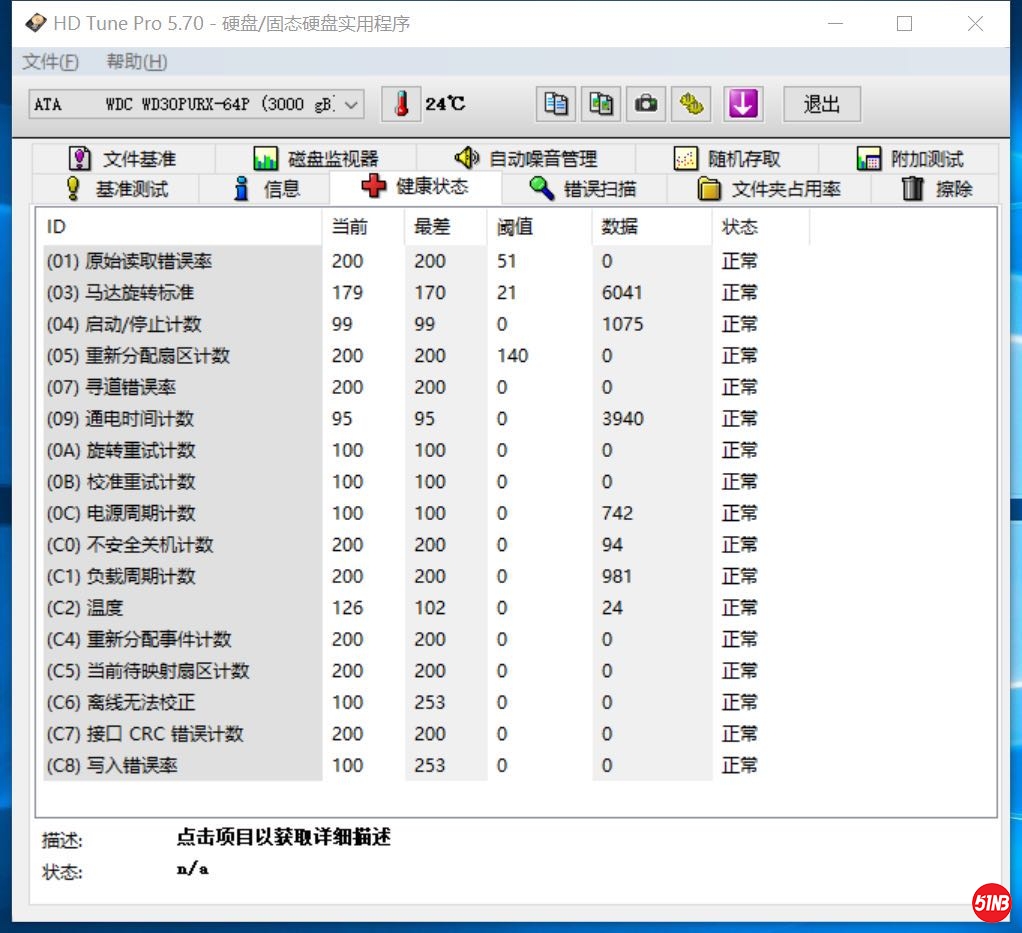Open the 文件(F) menu

click(x=50, y=61)
